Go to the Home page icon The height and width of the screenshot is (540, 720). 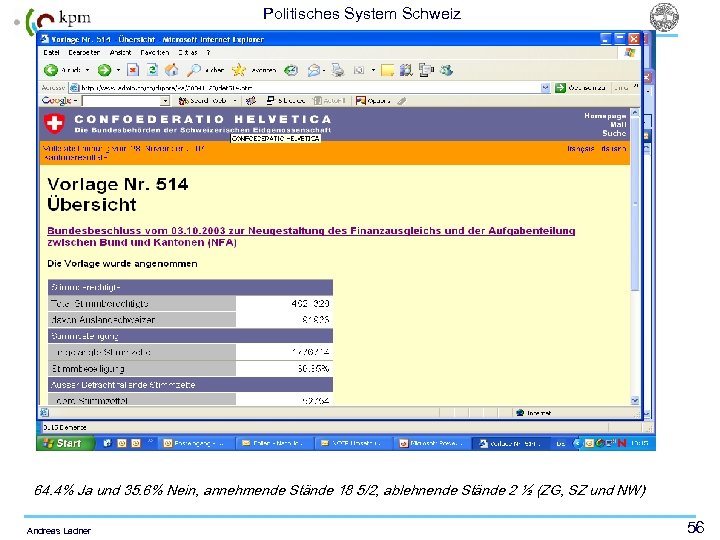(x=171, y=70)
